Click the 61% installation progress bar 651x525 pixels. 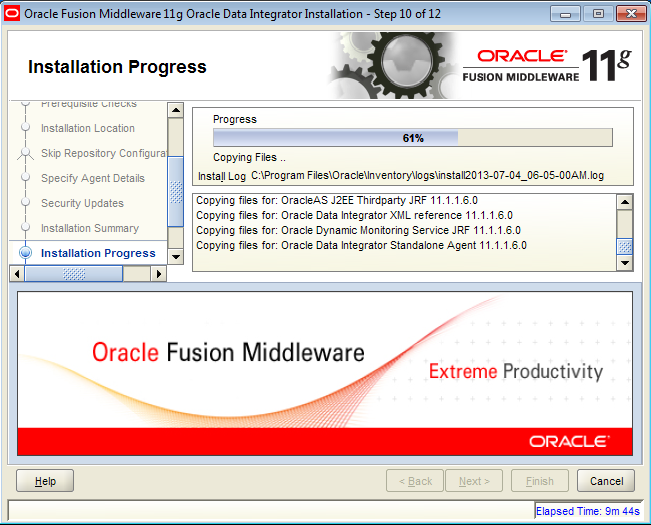413,138
